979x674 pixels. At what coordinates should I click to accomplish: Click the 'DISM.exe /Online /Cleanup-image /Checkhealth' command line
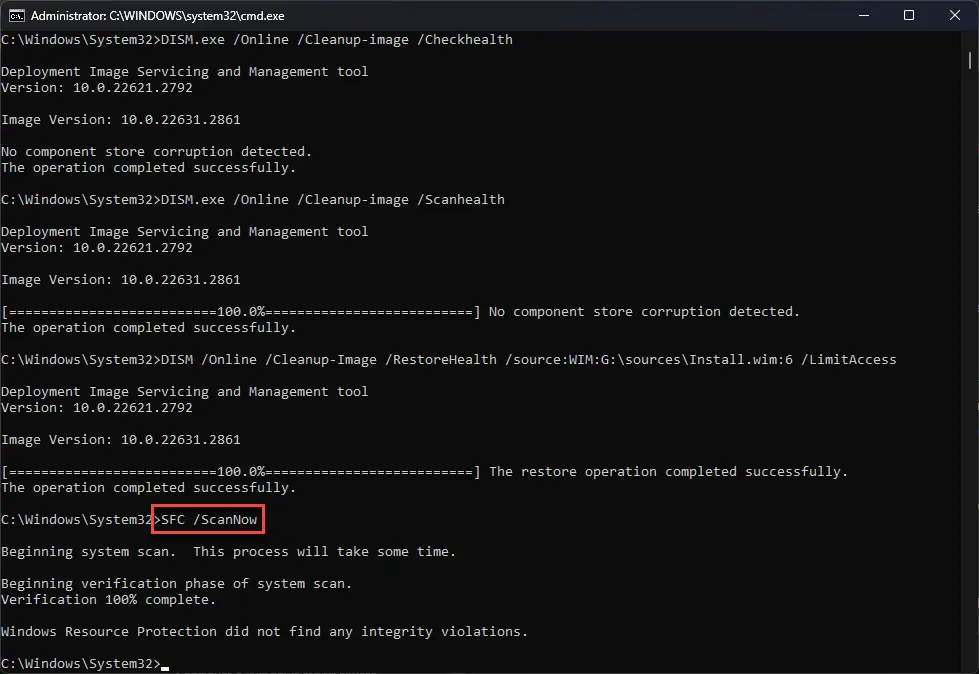[x=337, y=39]
